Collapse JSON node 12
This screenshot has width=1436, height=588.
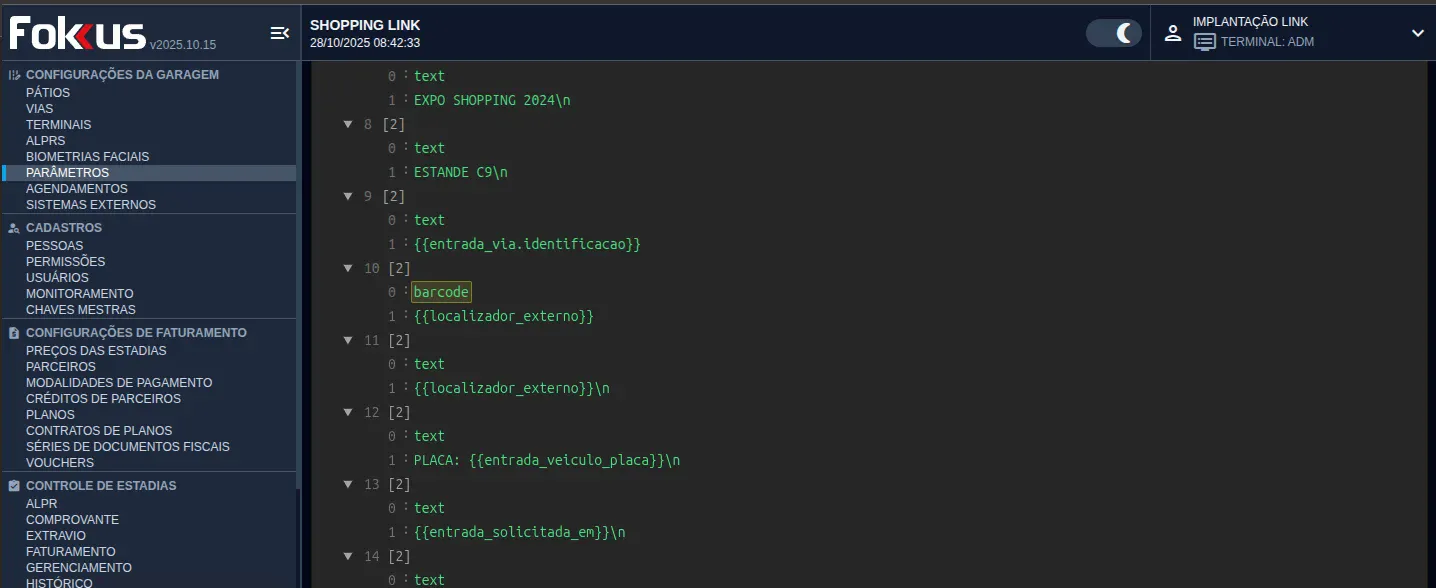click(x=348, y=412)
